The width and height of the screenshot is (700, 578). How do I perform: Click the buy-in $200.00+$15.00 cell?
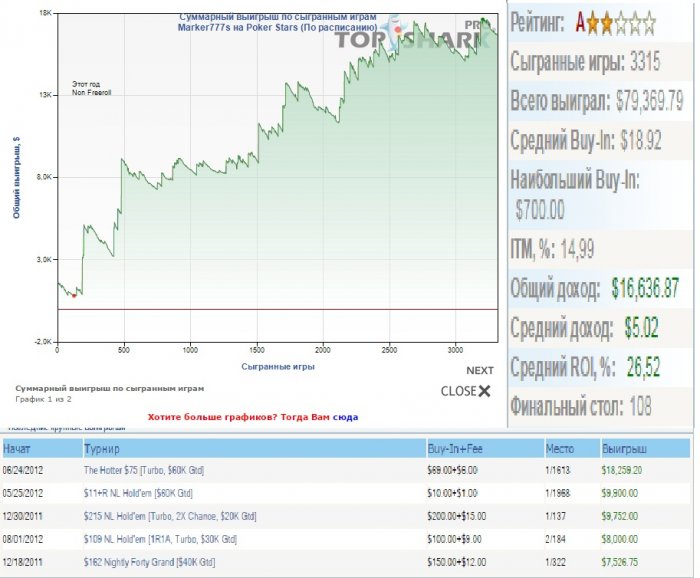click(456, 516)
